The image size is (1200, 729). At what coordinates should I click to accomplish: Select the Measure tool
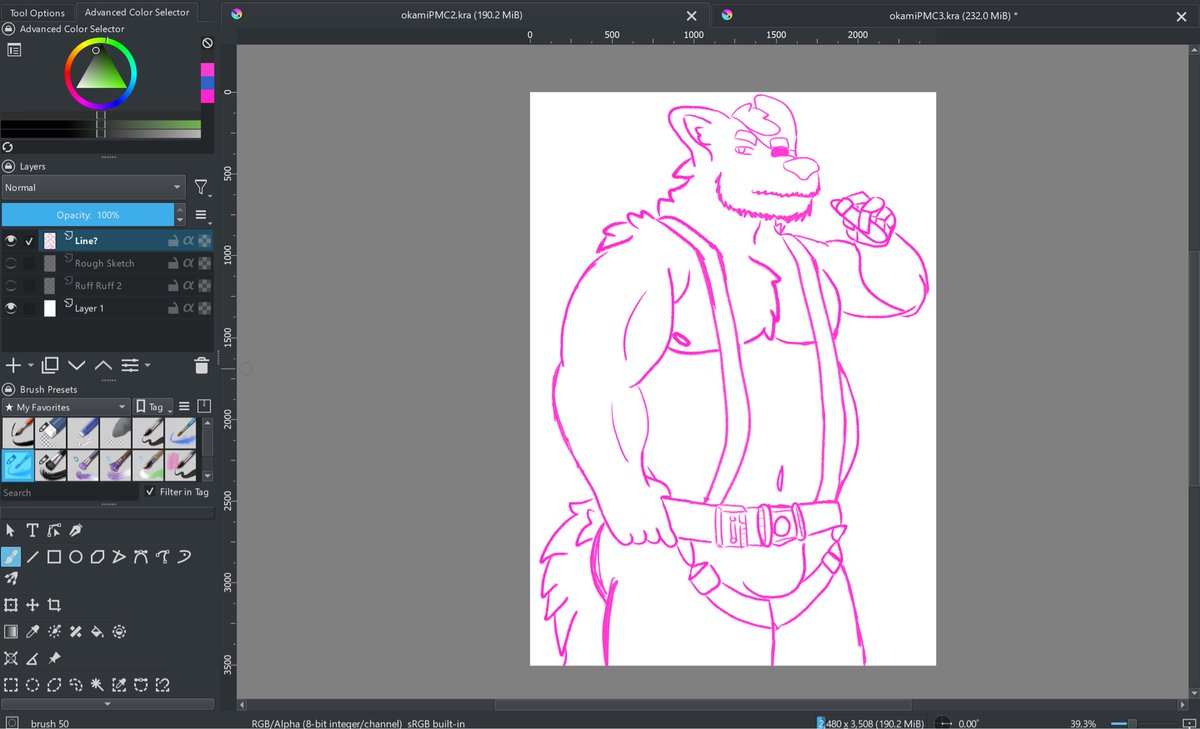[32, 658]
